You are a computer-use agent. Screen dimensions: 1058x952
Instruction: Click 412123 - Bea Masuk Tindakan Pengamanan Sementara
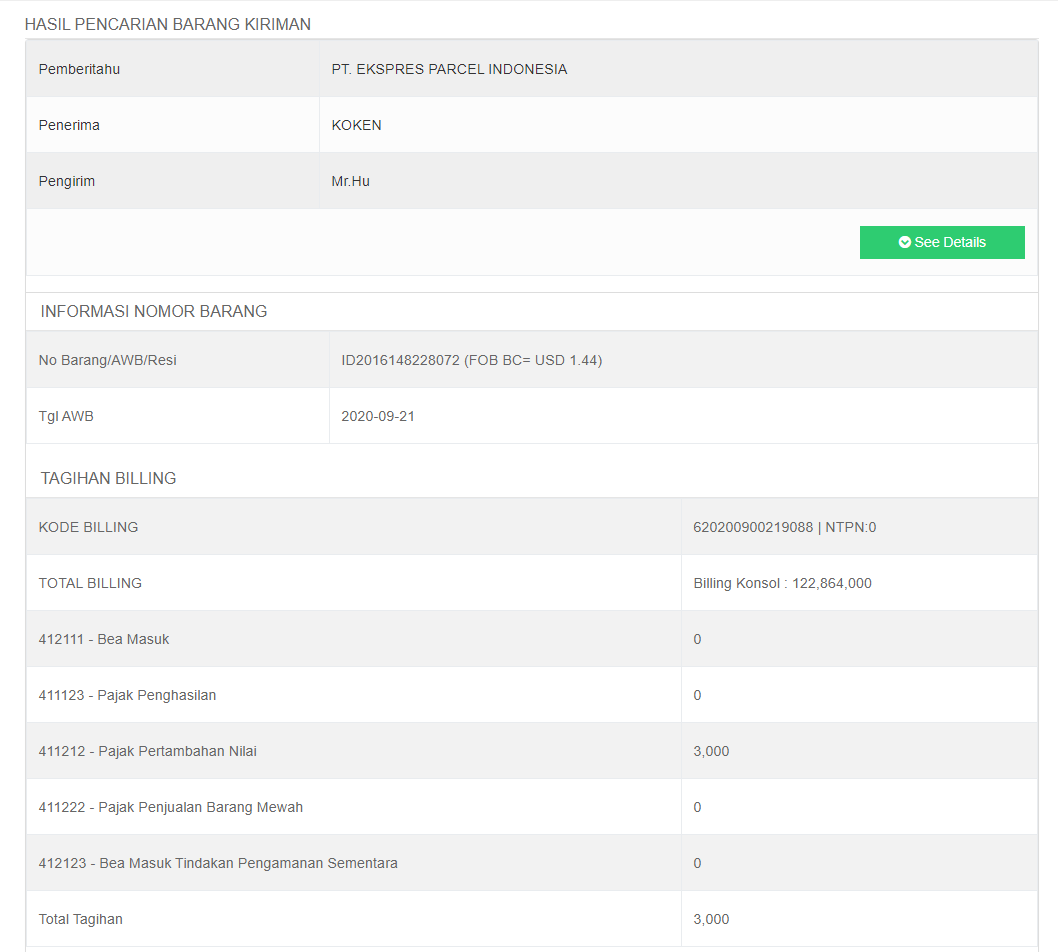[218, 864]
